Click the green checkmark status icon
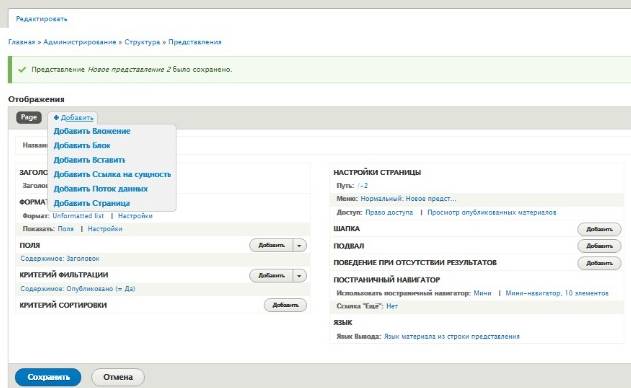631x388 pixels. coord(22,70)
